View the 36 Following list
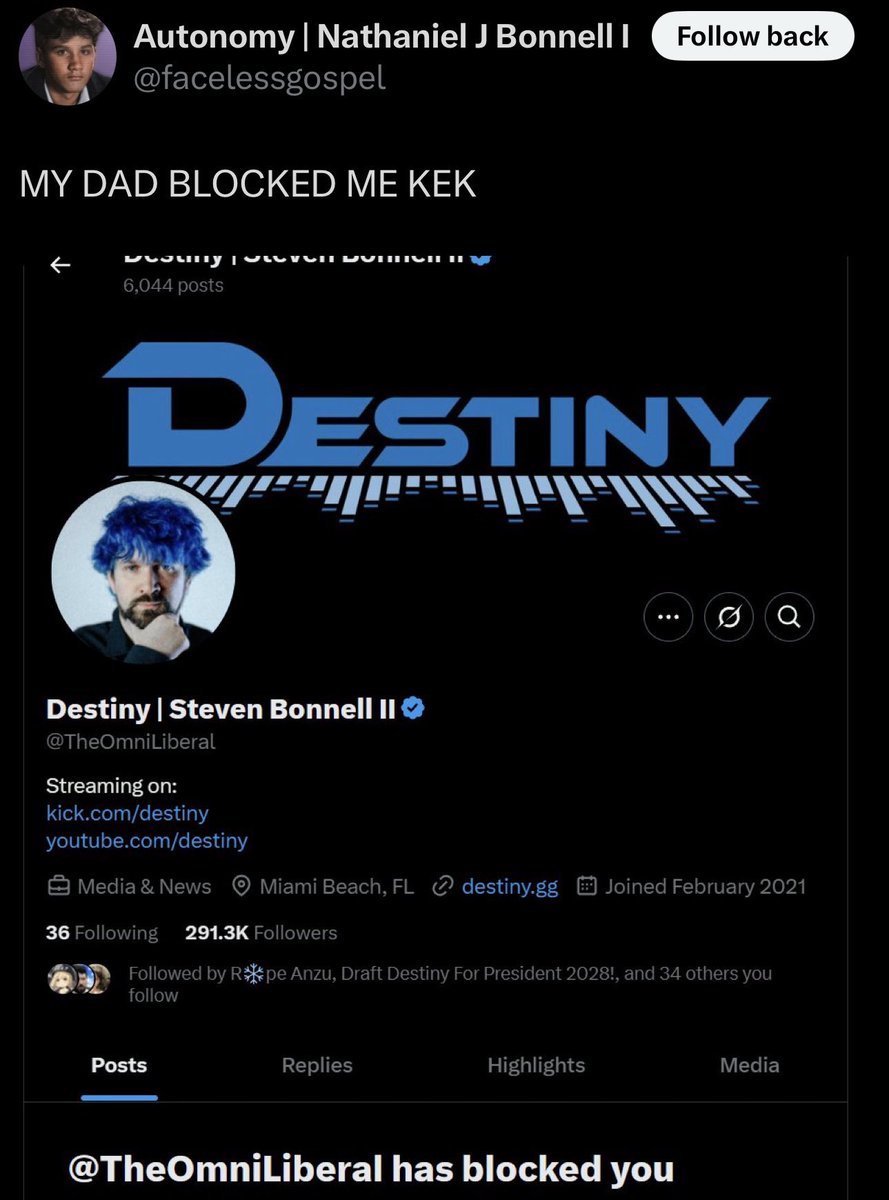 point(102,933)
